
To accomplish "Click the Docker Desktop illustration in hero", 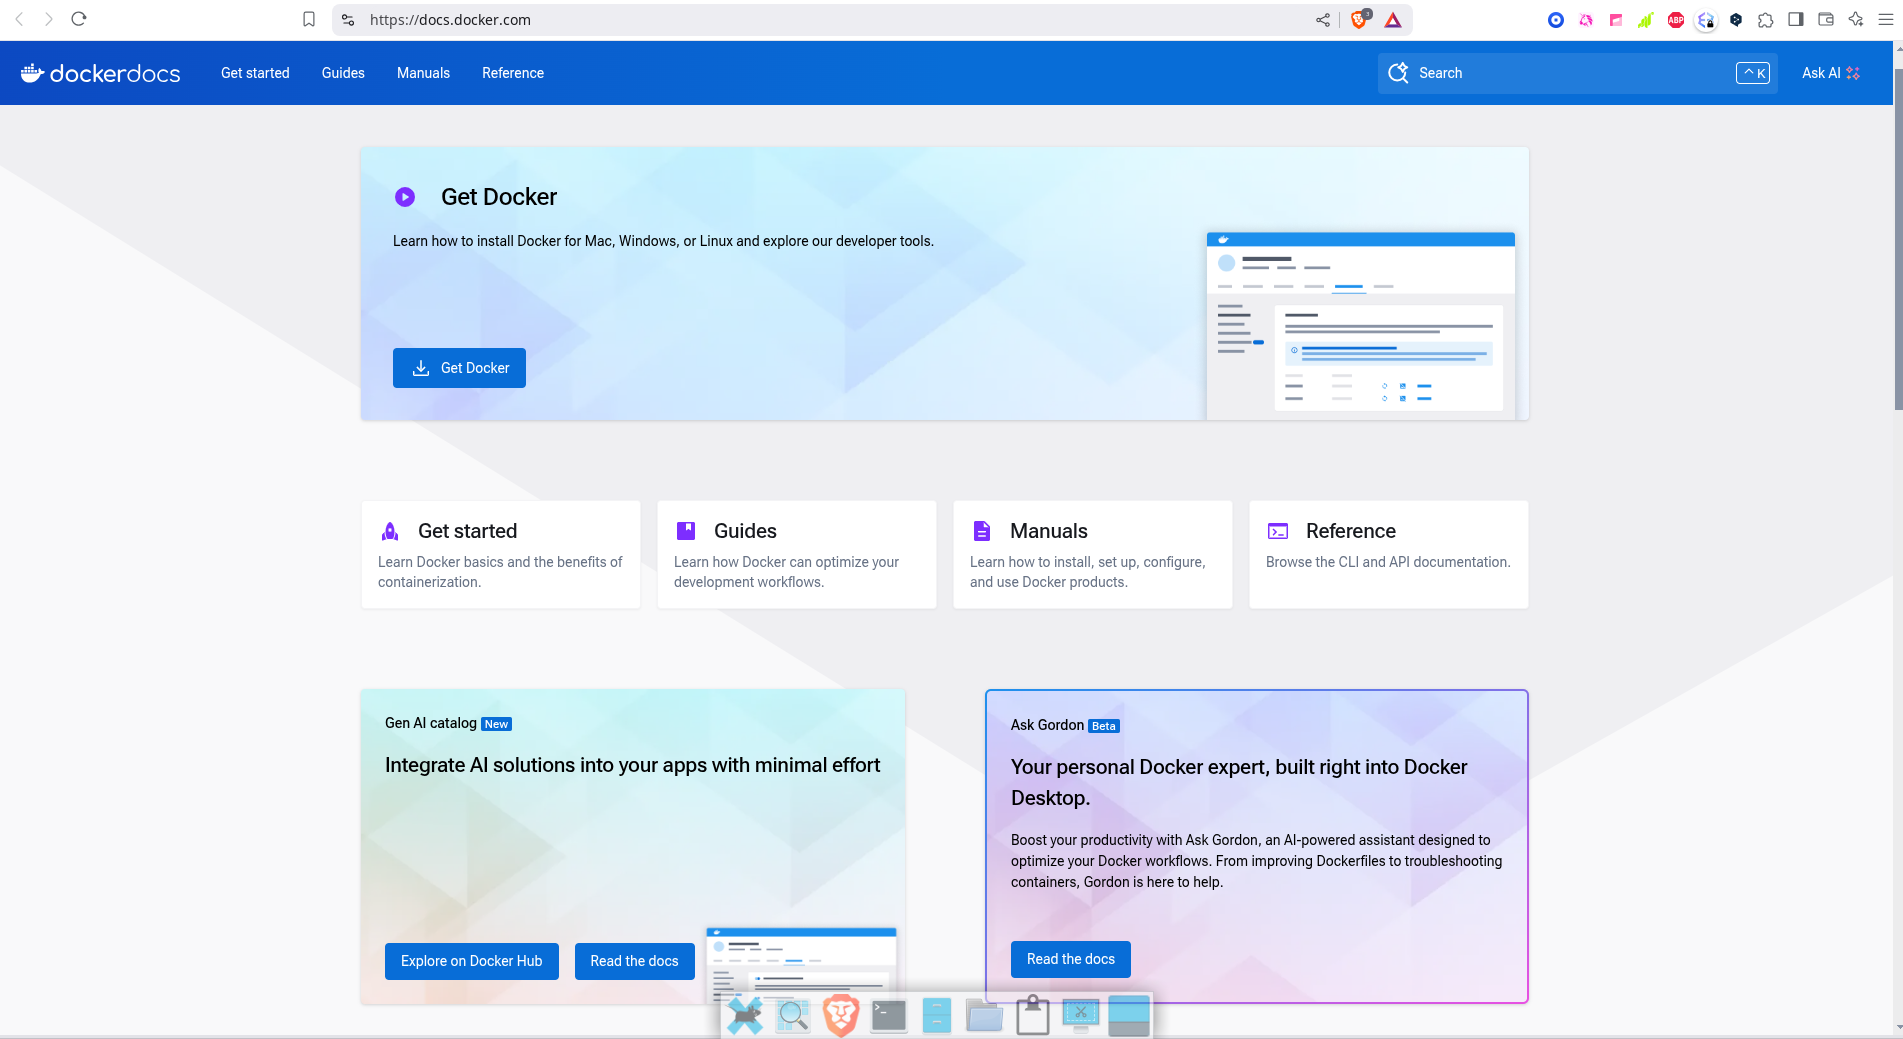I will pyautogui.click(x=1361, y=326).
